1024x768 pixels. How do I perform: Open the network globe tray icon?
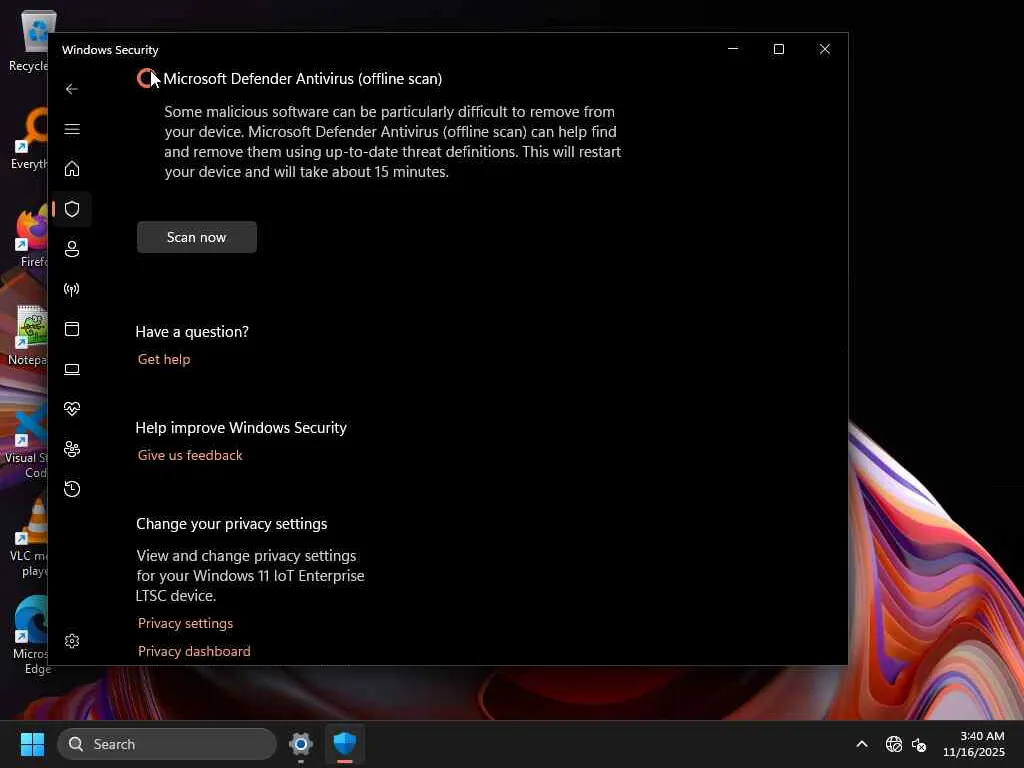[x=894, y=744]
